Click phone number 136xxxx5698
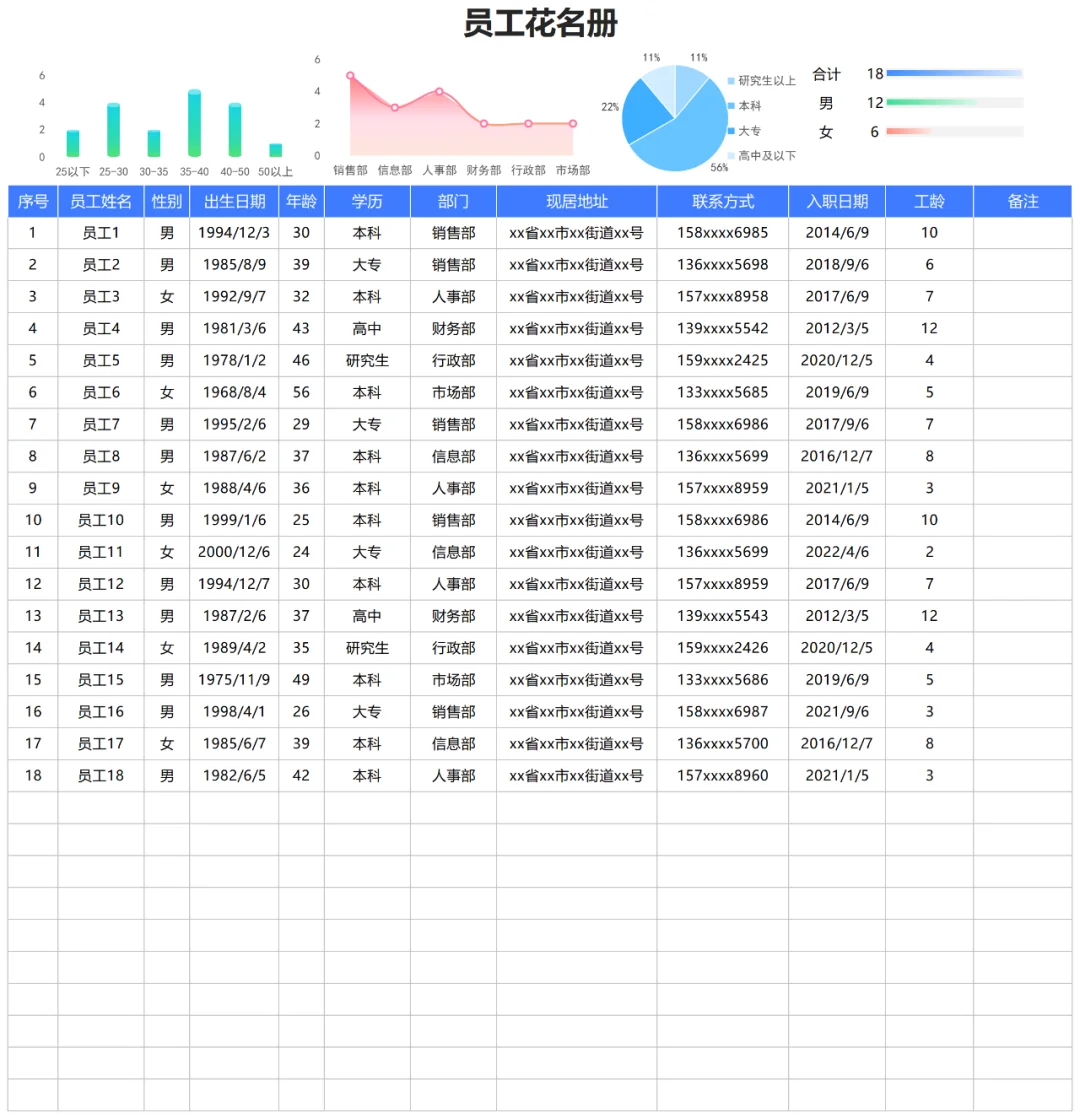 tap(723, 265)
